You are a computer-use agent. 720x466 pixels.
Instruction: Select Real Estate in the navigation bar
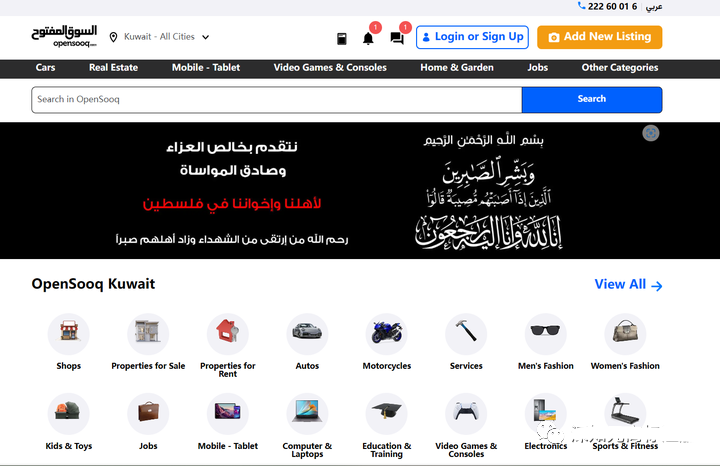pos(113,67)
